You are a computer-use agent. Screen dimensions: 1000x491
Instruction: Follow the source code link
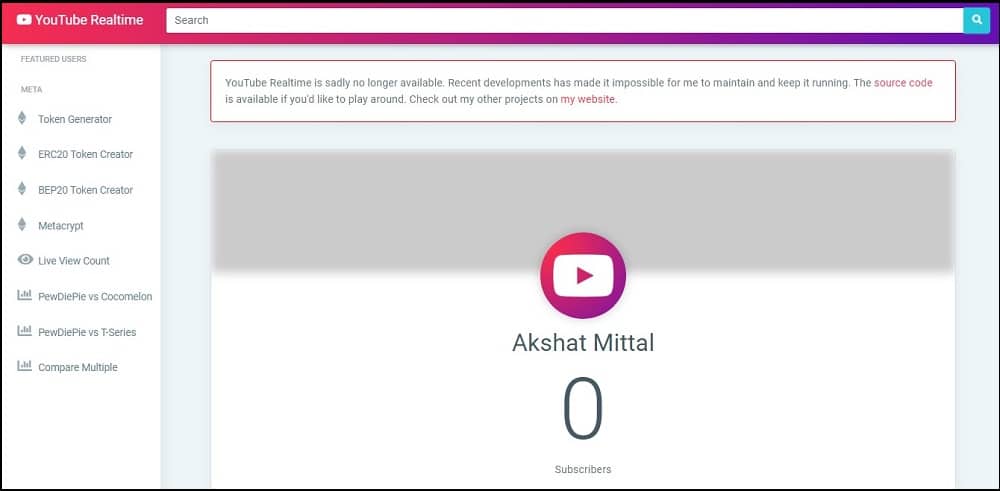tap(903, 83)
